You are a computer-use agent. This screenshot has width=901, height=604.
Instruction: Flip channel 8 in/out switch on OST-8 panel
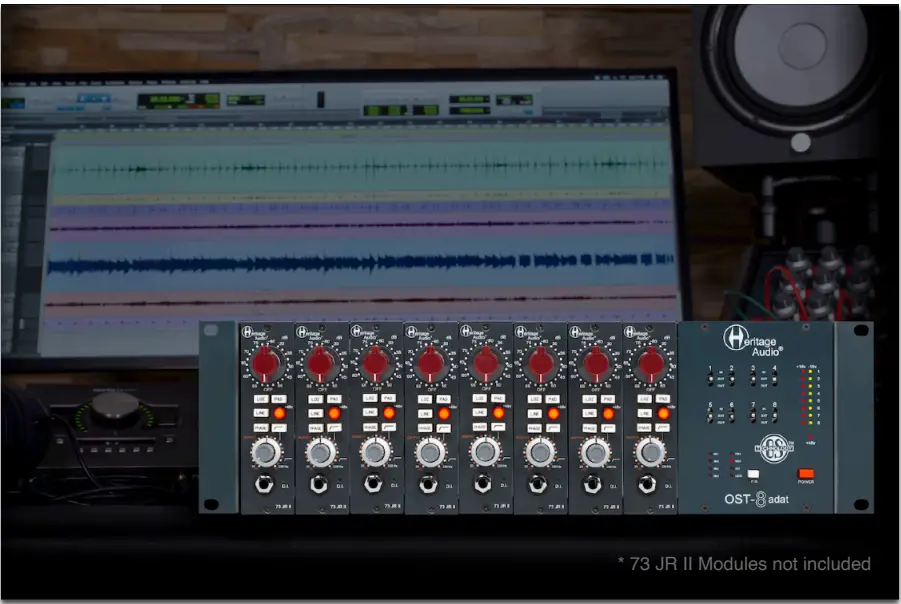775,415
